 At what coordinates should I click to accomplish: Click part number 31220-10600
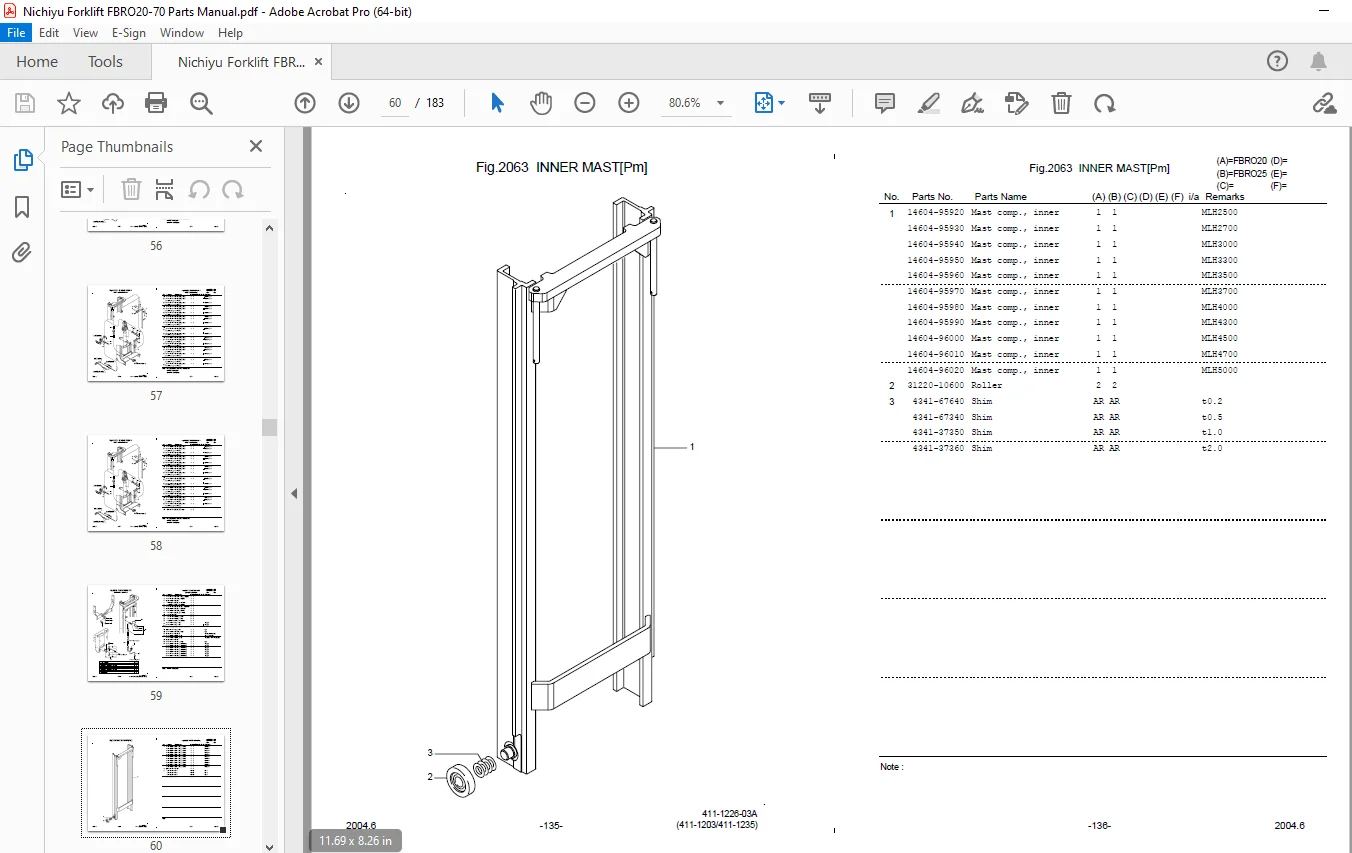tap(936, 385)
